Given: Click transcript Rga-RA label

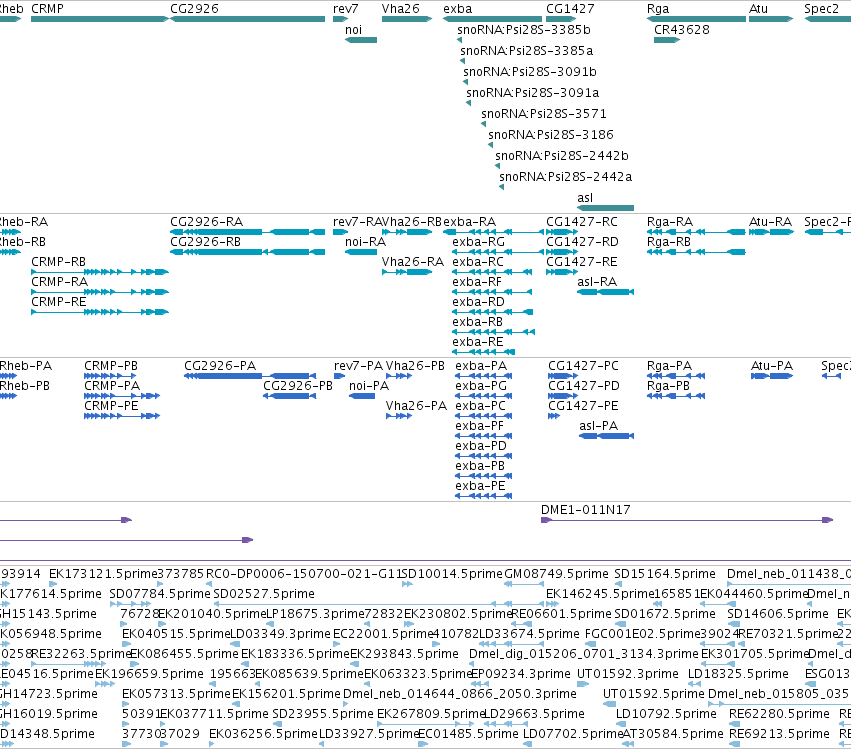Looking at the screenshot, I should click(x=670, y=222).
